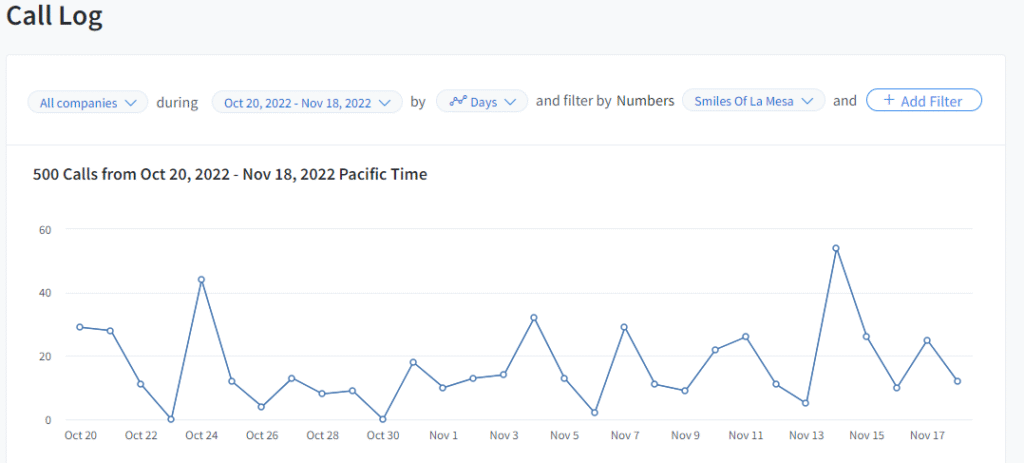This screenshot has height=463, width=1024.
Task: Select the Oct 24 peak data point
Action: pyautogui.click(x=201, y=280)
